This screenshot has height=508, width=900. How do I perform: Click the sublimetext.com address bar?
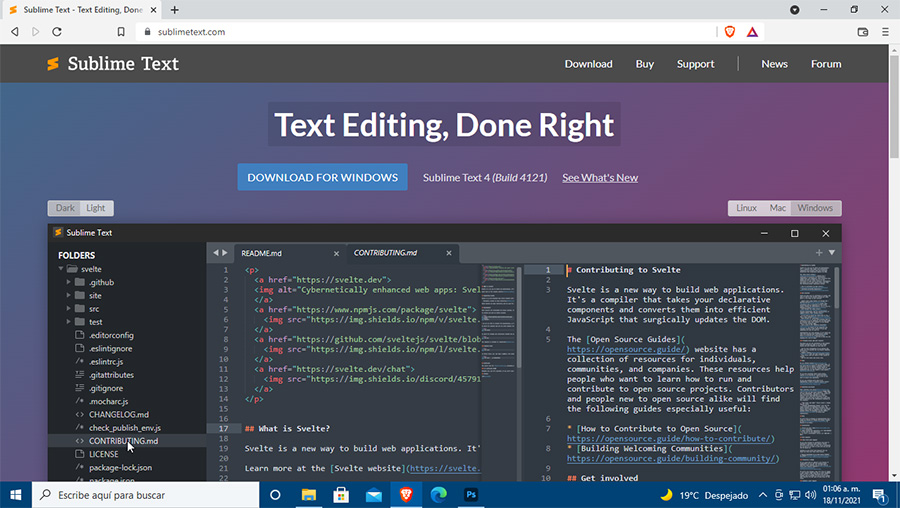(425, 32)
